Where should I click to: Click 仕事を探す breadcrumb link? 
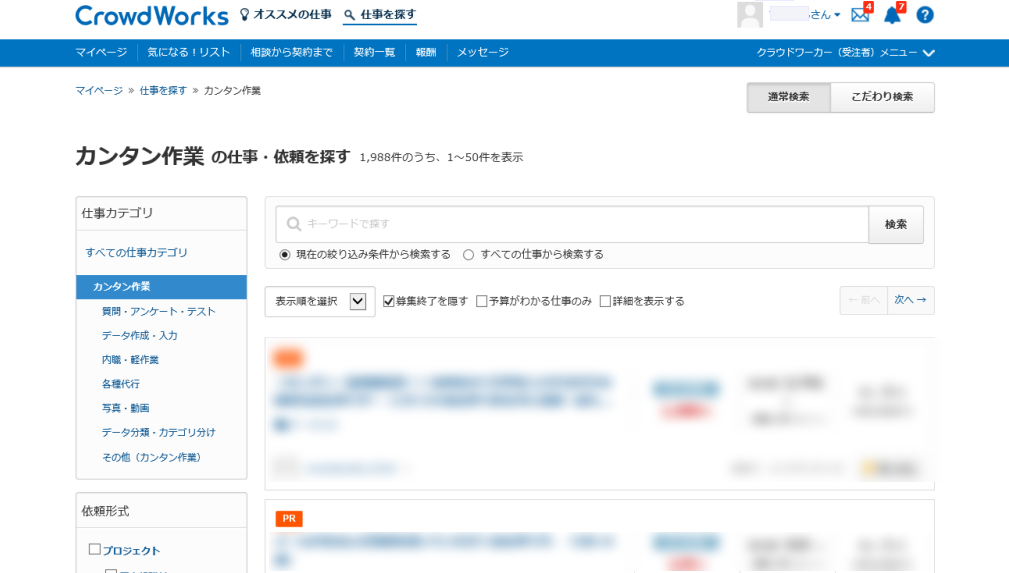coord(163,91)
